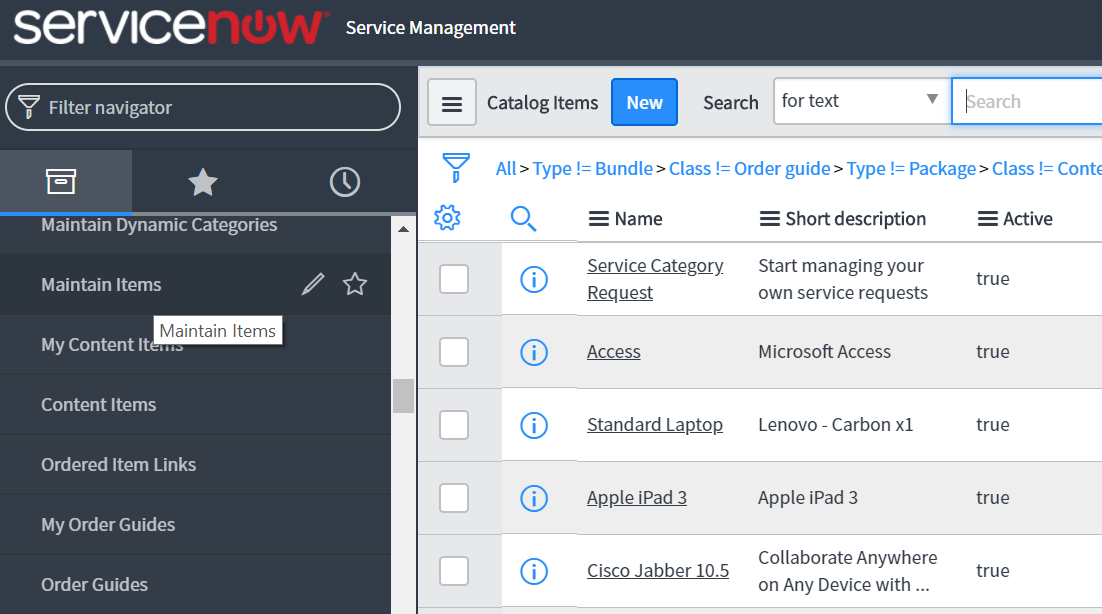Open the search magnifier in the list header
This screenshot has height=614, width=1102.
click(523, 218)
